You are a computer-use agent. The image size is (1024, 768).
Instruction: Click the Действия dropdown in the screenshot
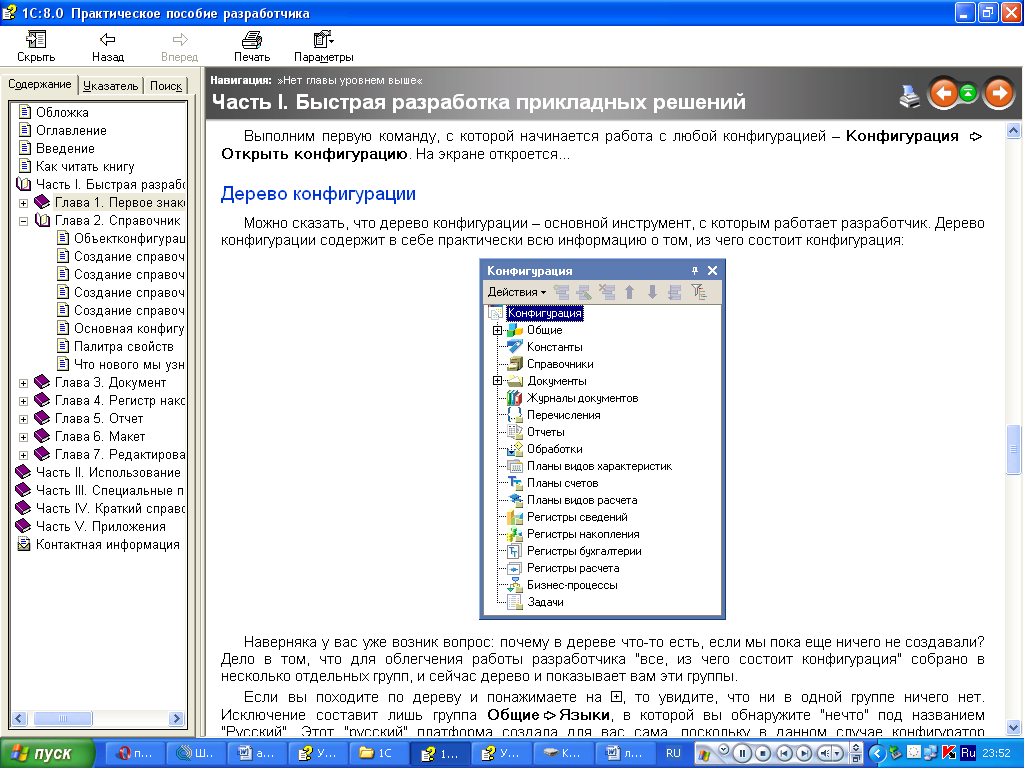[x=516, y=292]
